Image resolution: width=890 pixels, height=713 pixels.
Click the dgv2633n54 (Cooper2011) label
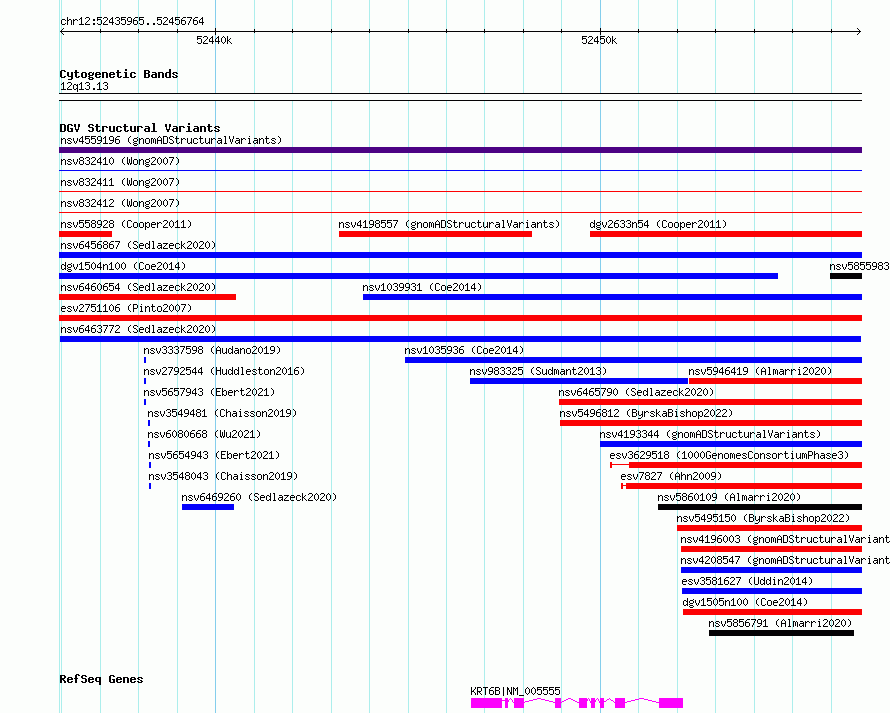658,224
